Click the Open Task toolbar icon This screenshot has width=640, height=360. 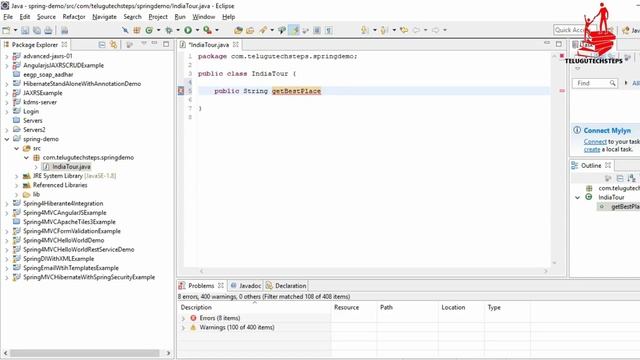pos(250,30)
